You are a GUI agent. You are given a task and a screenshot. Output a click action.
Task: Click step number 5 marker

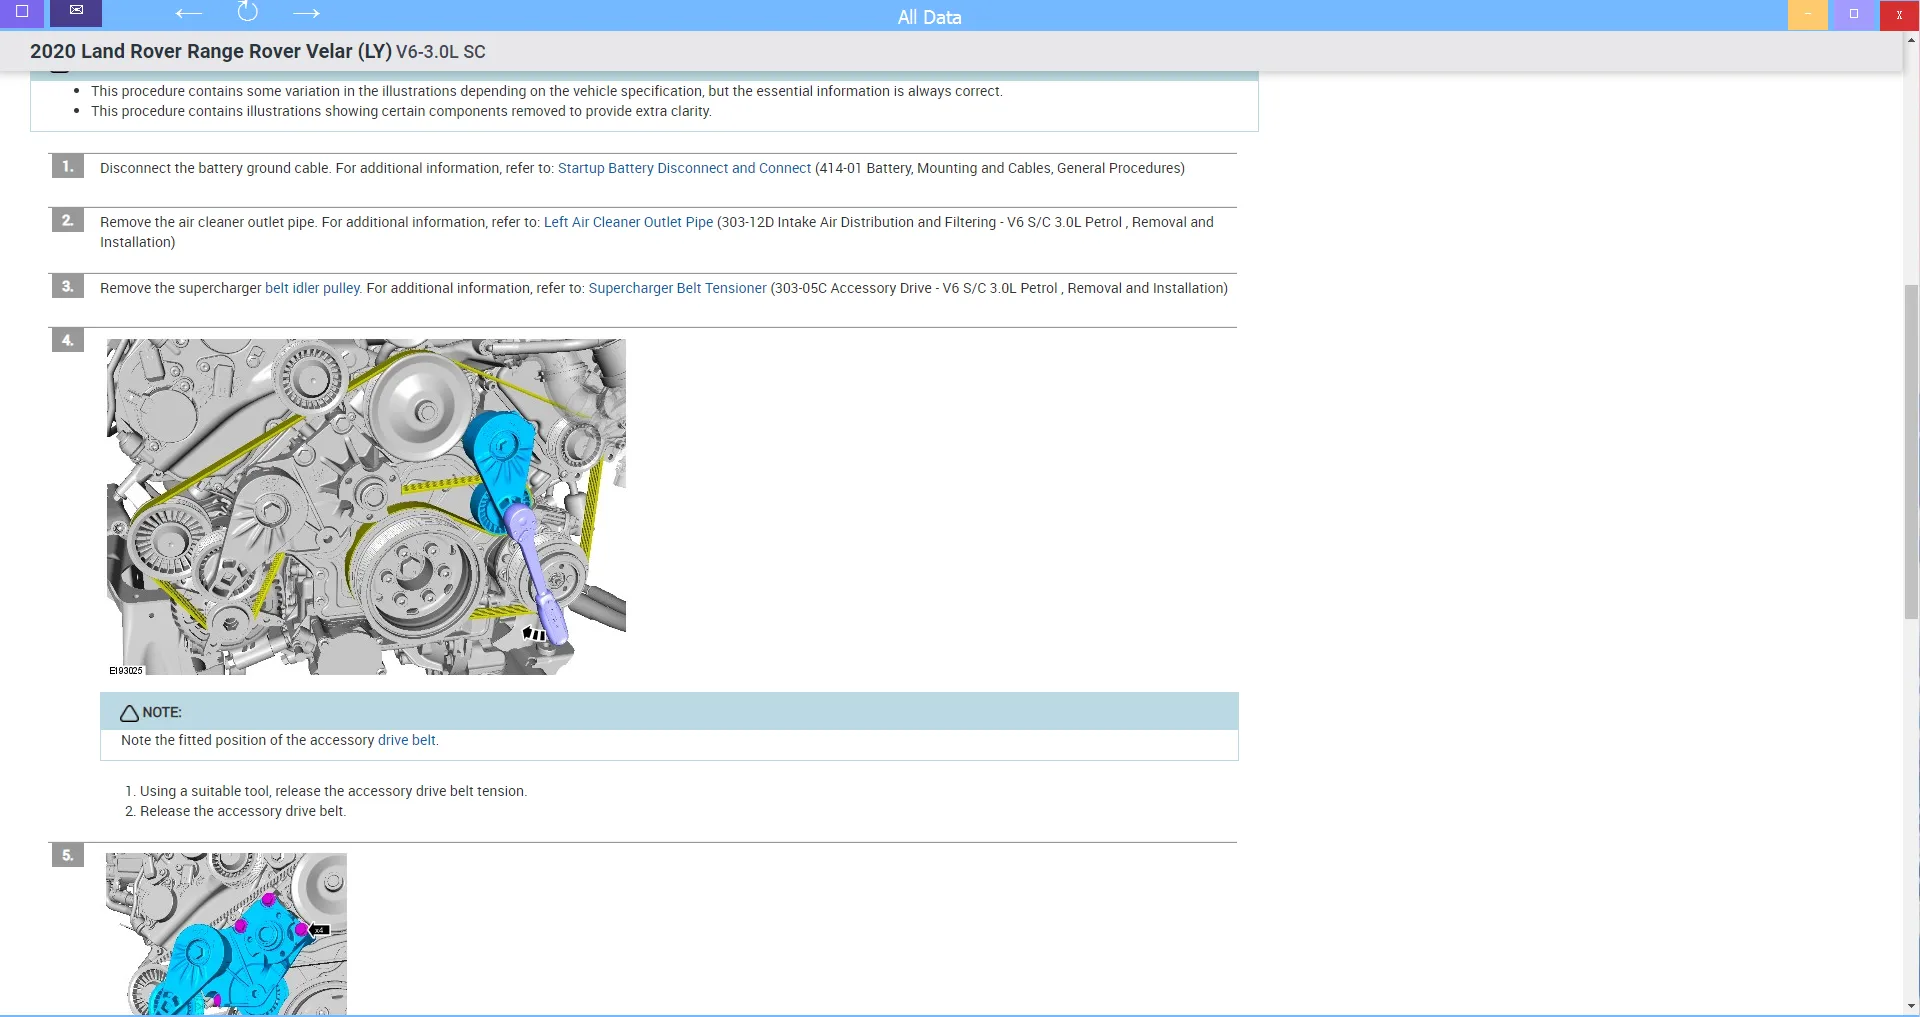tap(67, 855)
